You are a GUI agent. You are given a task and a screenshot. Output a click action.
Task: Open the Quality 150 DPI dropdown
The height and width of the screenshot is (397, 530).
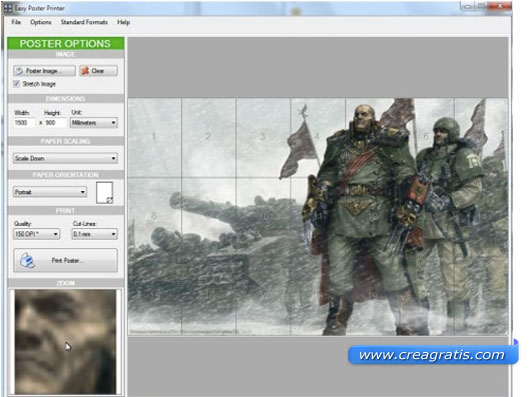[x=37, y=234]
